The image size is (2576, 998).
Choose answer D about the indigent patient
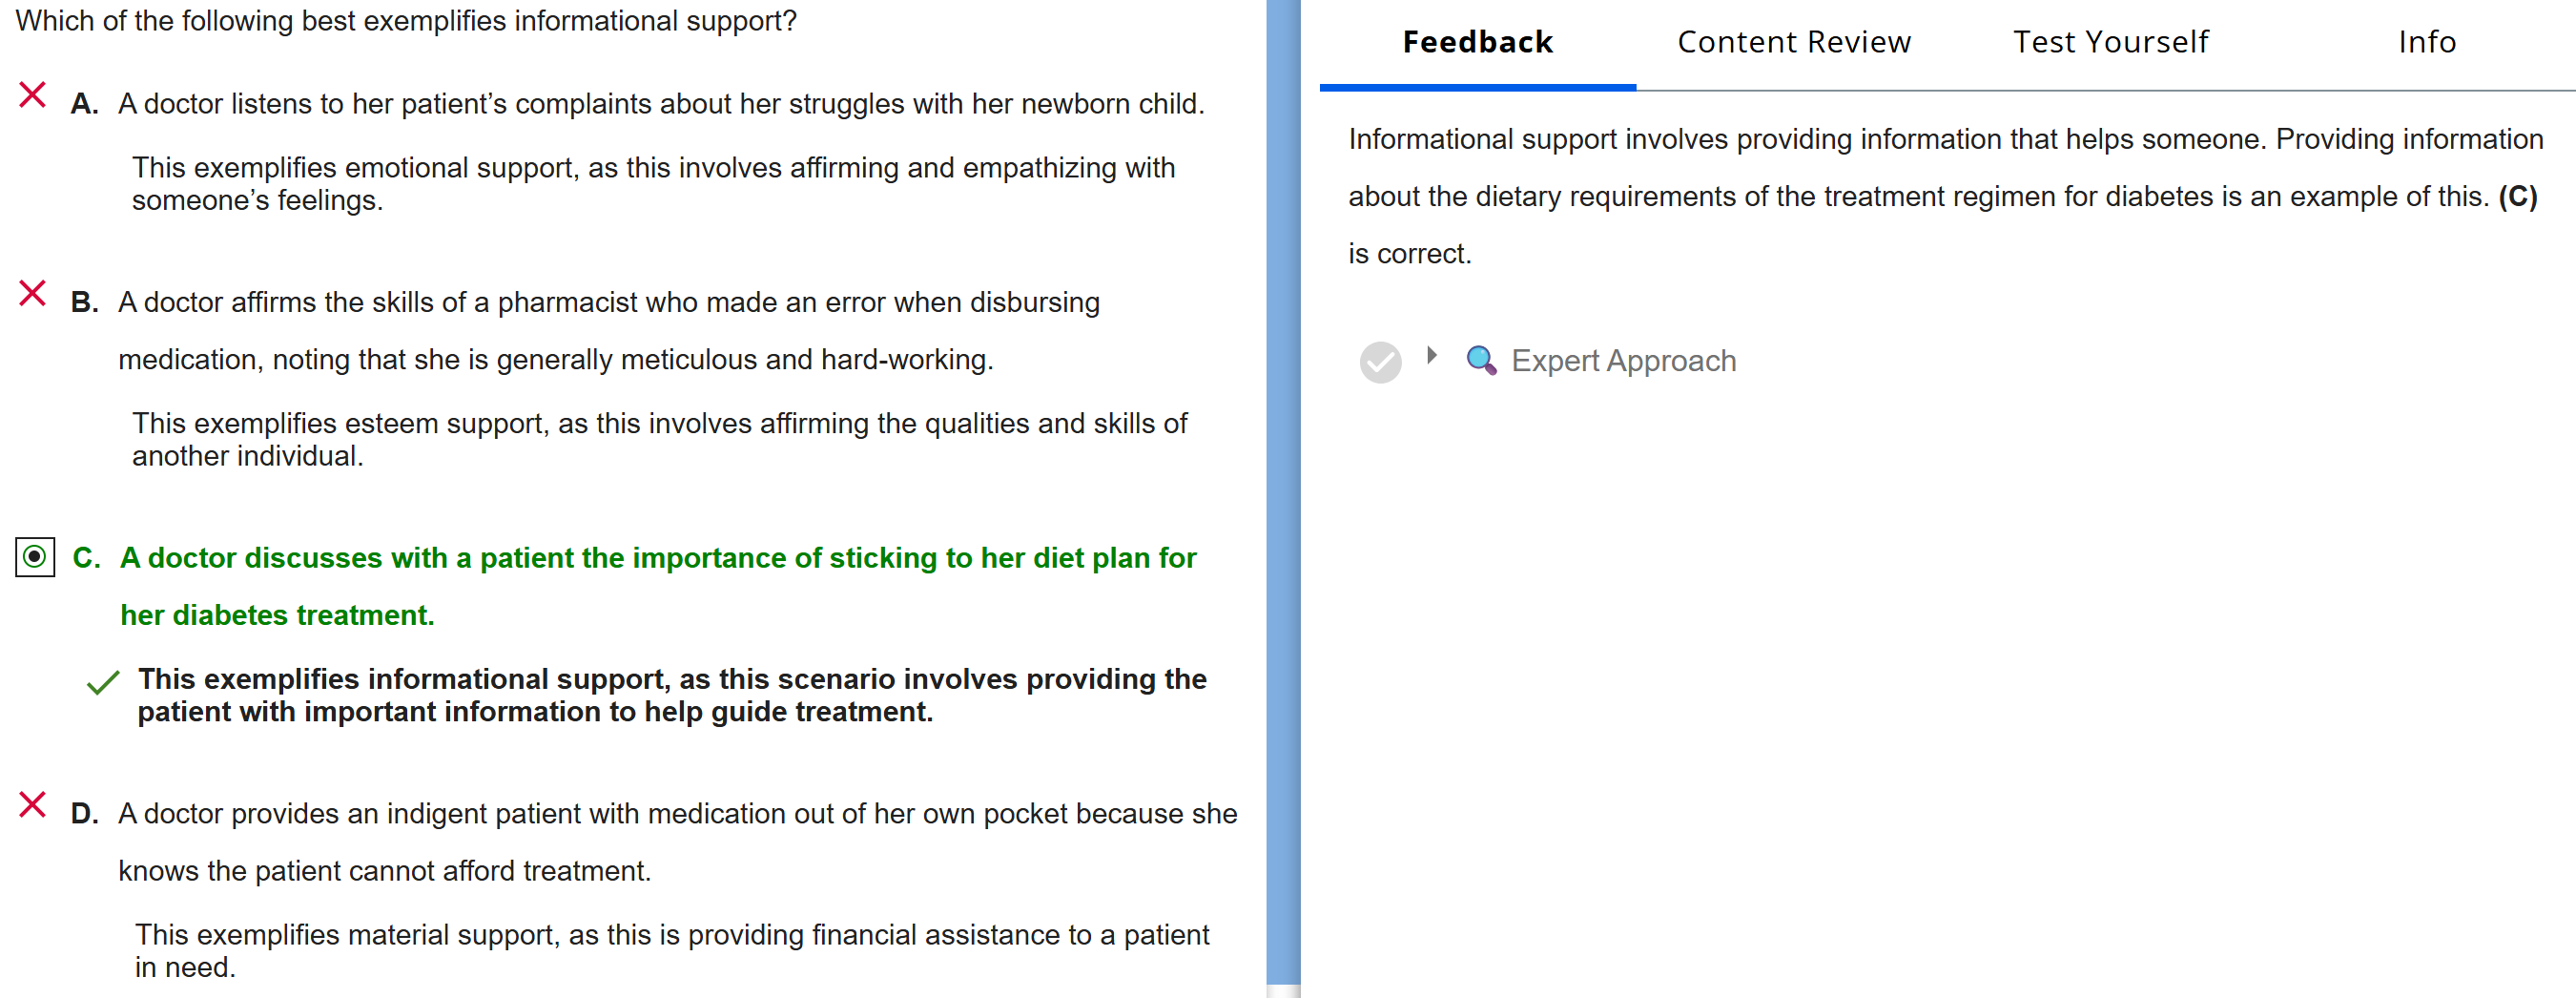(x=677, y=814)
